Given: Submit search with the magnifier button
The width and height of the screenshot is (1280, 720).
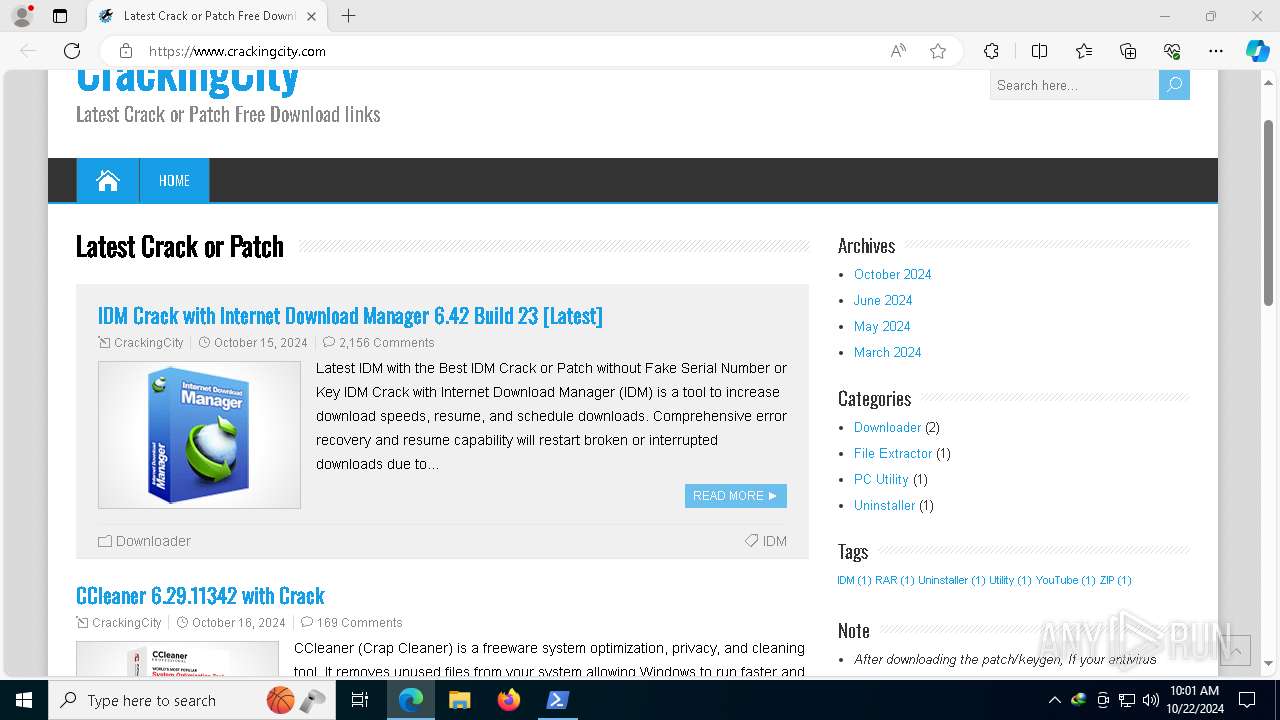Looking at the screenshot, I should pyautogui.click(x=1174, y=85).
